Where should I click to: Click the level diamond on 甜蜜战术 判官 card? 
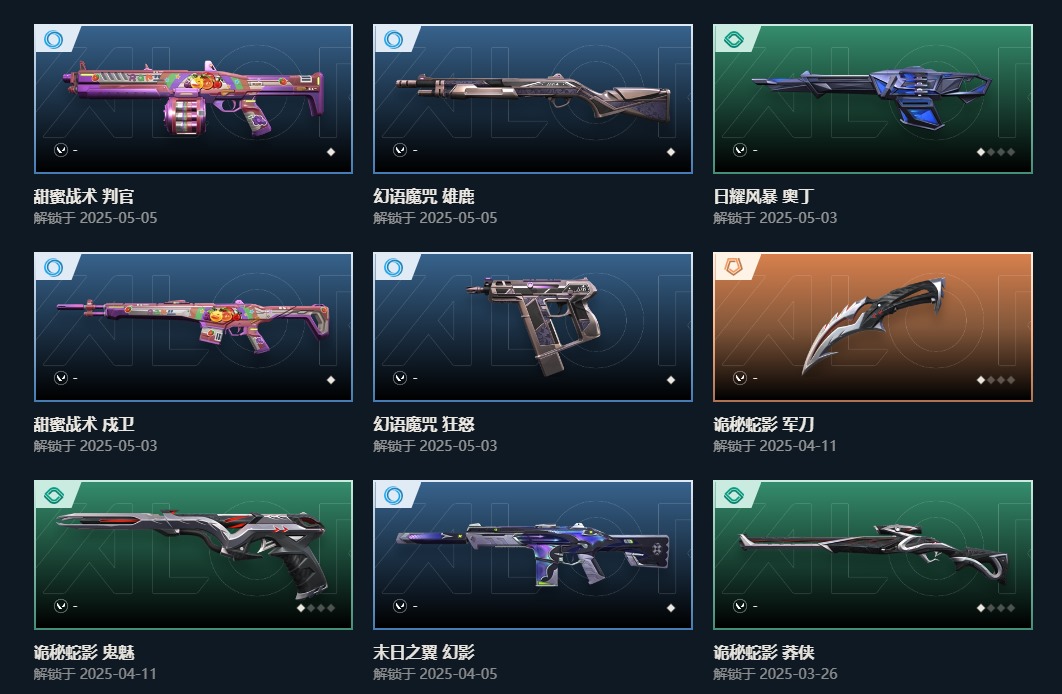tap(331, 152)
